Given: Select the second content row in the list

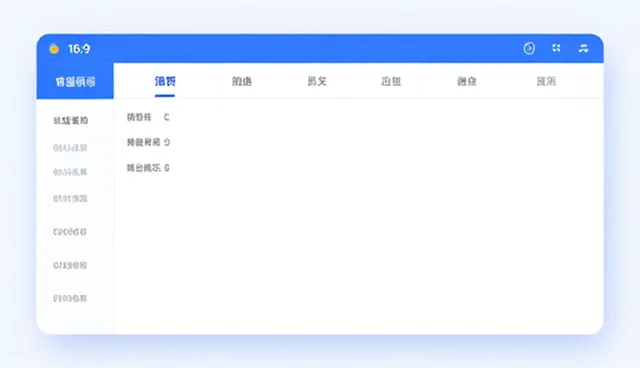Looking at the screenshot, I should click(x=148, y=142).
